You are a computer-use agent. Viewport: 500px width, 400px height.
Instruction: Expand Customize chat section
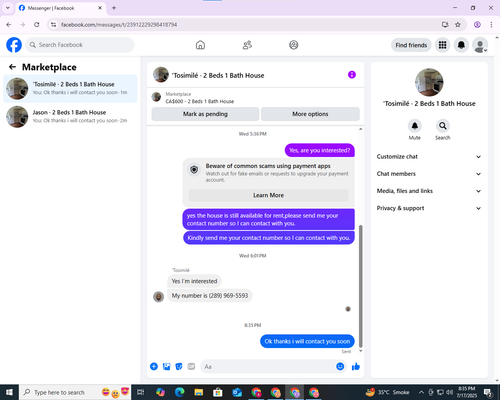429,157
